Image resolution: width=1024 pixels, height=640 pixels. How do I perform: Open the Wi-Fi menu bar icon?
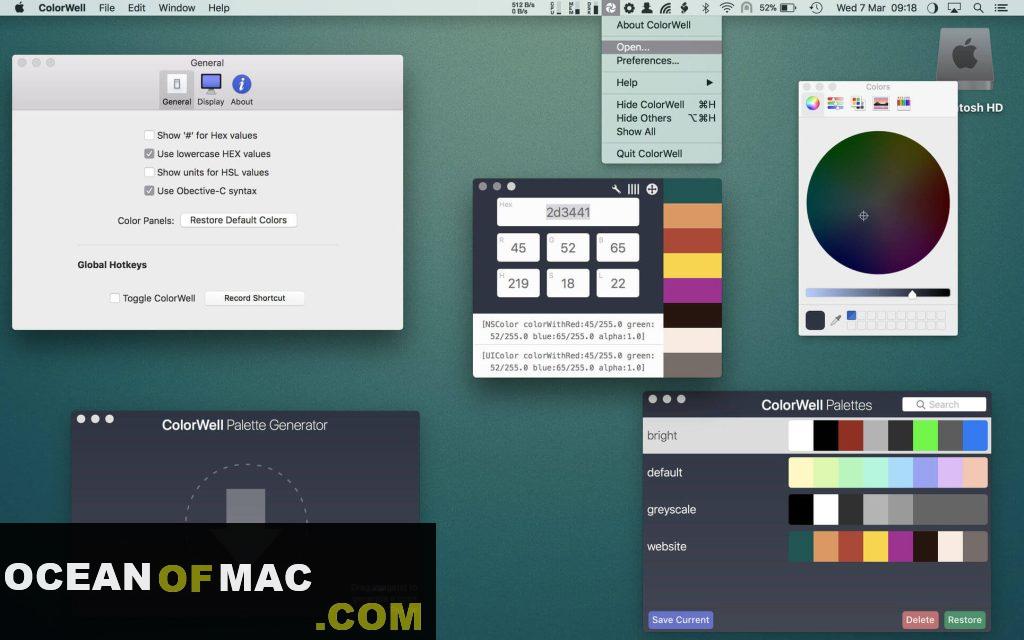click(x=726, y=8)
